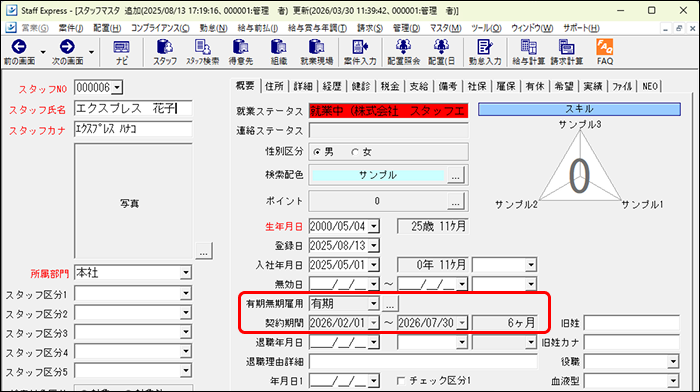This screenshot has width=700, height=392.
Task: Expand the 前の画面 history dropdown arrow
Action: coord(43,52)
